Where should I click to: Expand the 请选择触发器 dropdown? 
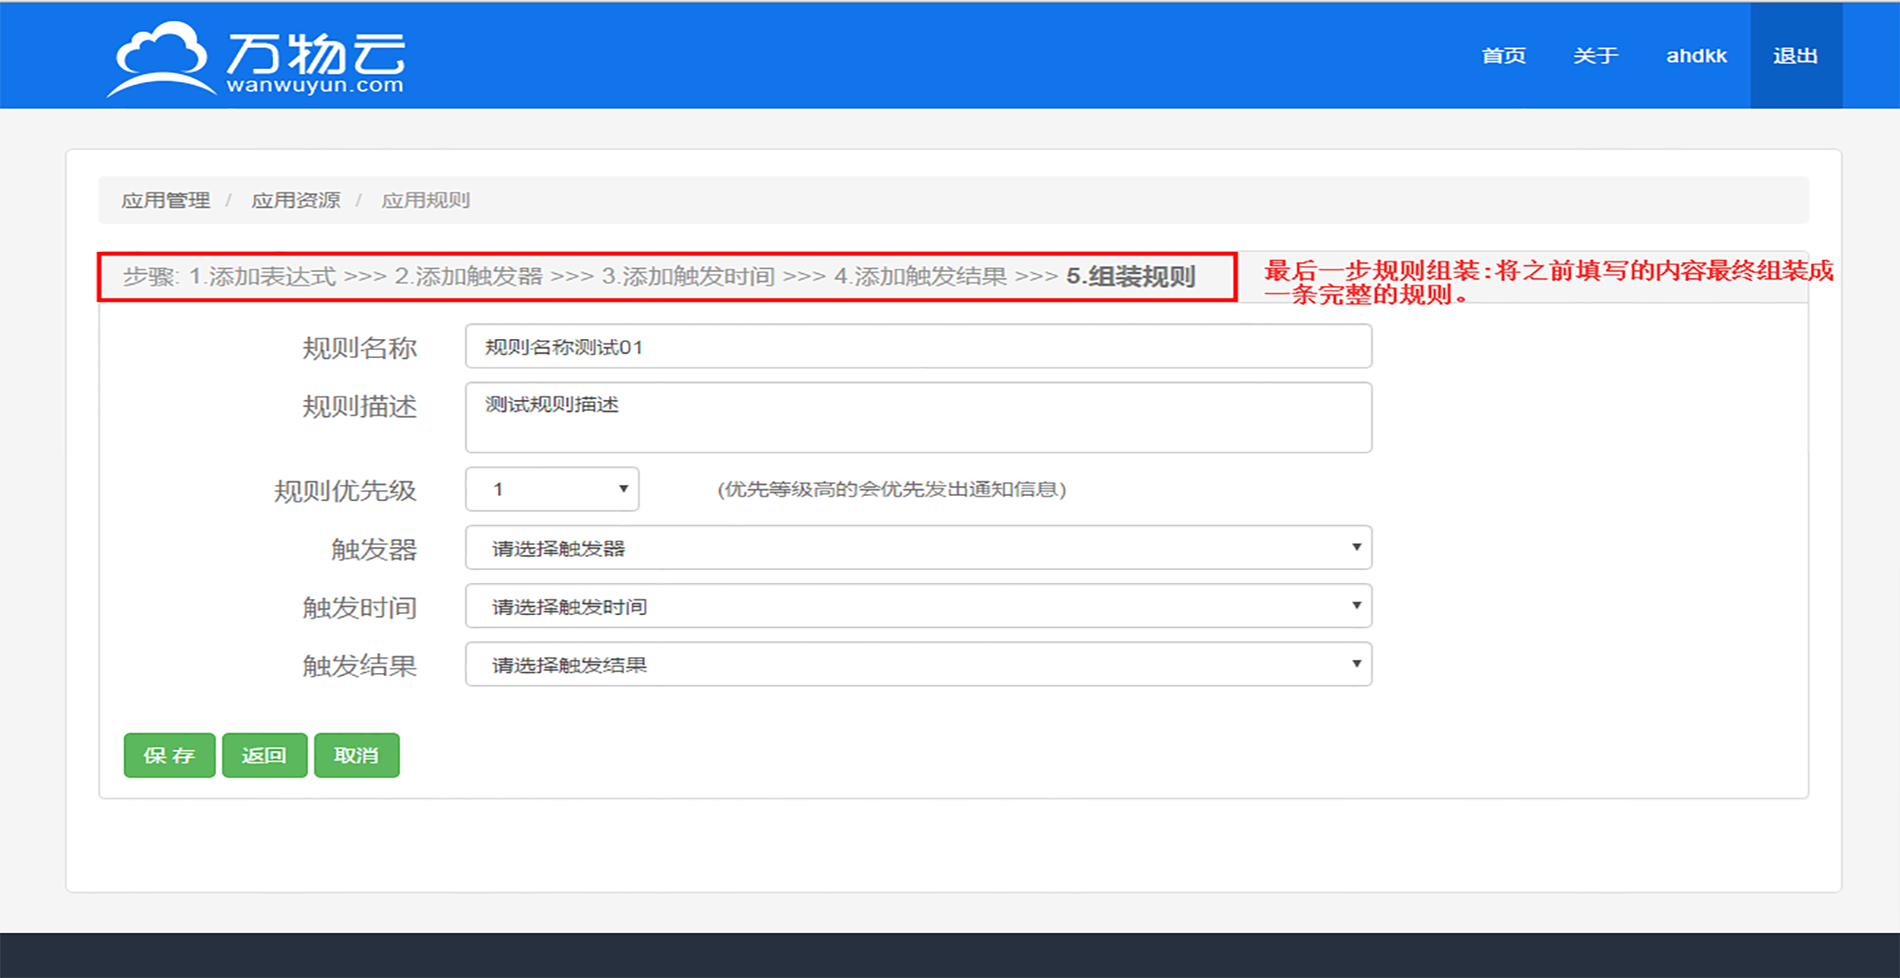917,548
